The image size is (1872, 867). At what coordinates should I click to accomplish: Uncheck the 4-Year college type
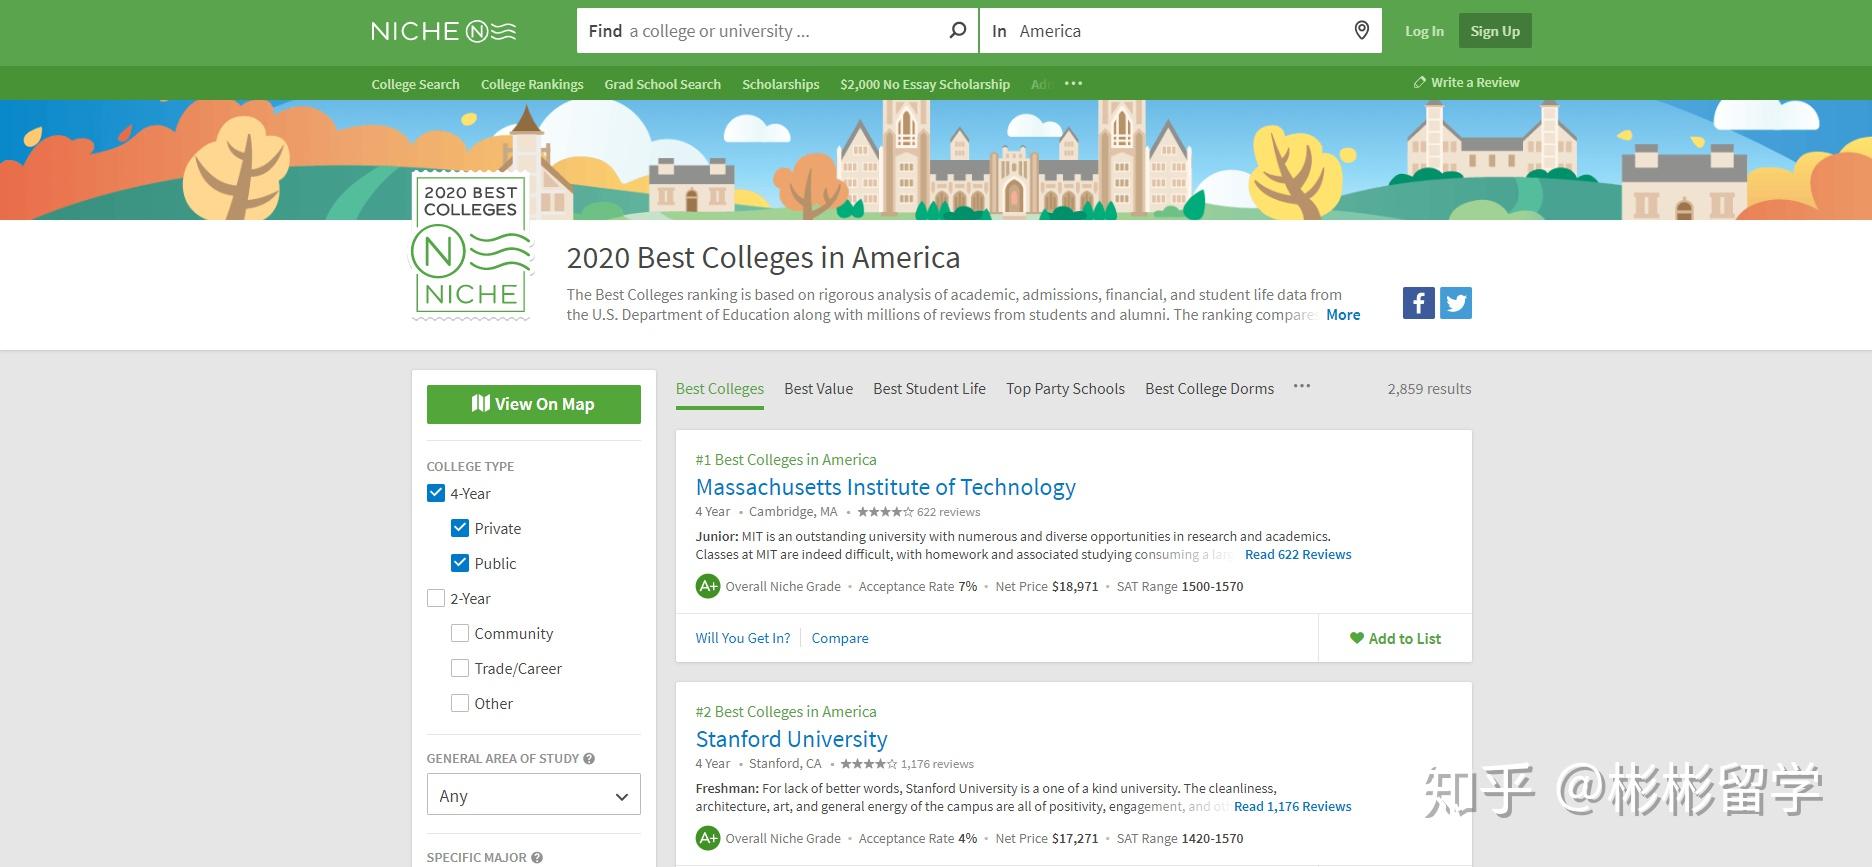tap(436, 493)
